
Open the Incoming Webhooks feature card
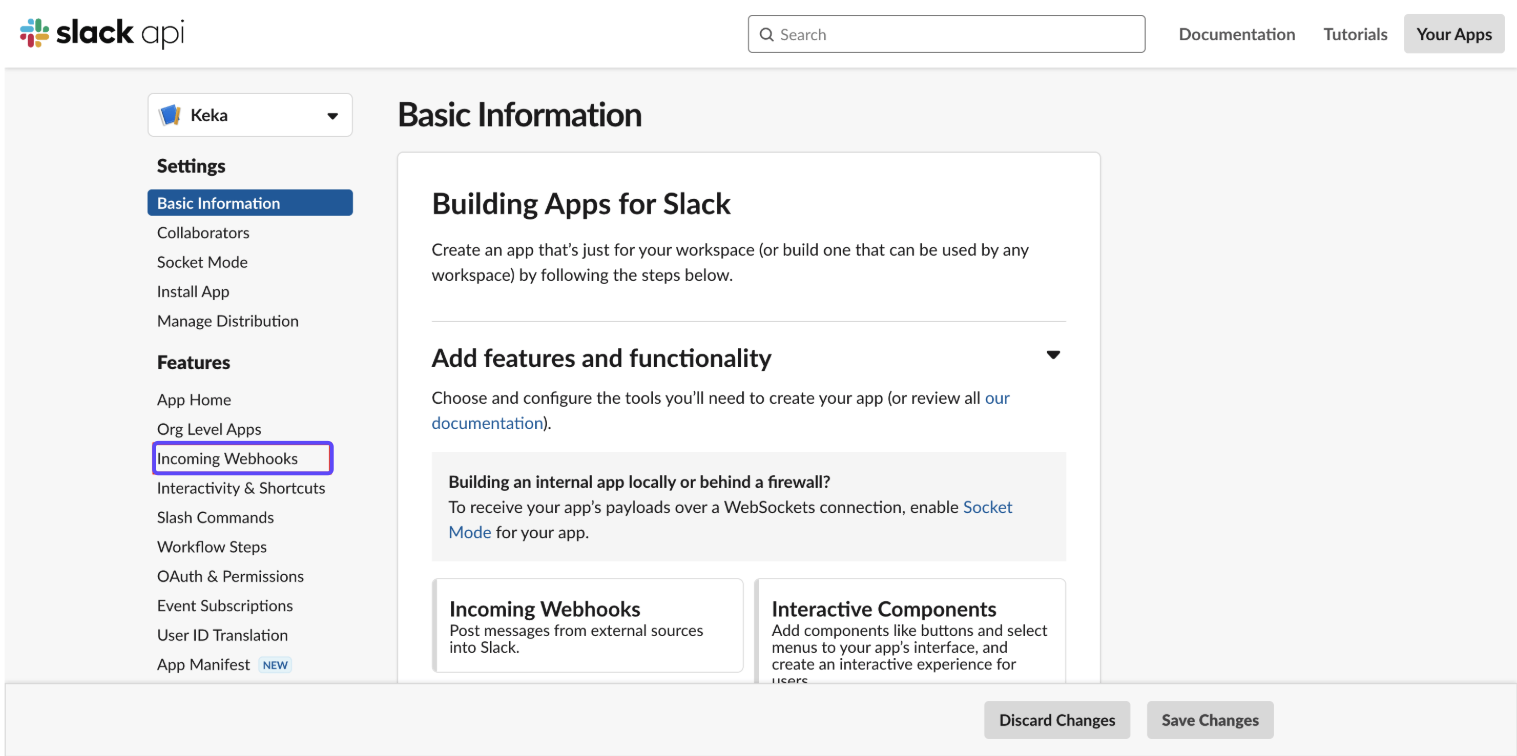click(x=588, y=625)
